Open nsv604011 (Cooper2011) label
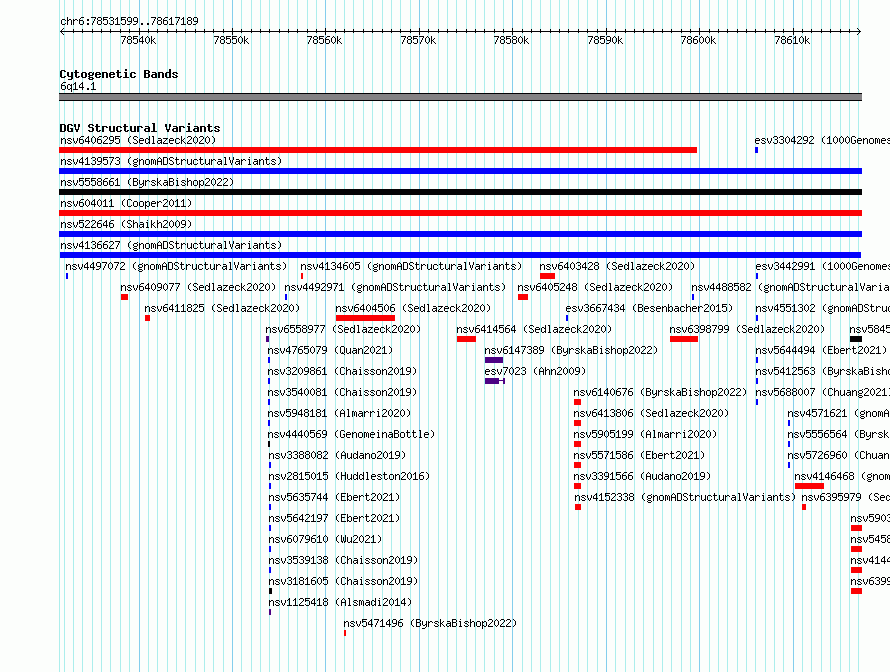The image size is (890, 672). pyautogui.click(x=126, y=203)
